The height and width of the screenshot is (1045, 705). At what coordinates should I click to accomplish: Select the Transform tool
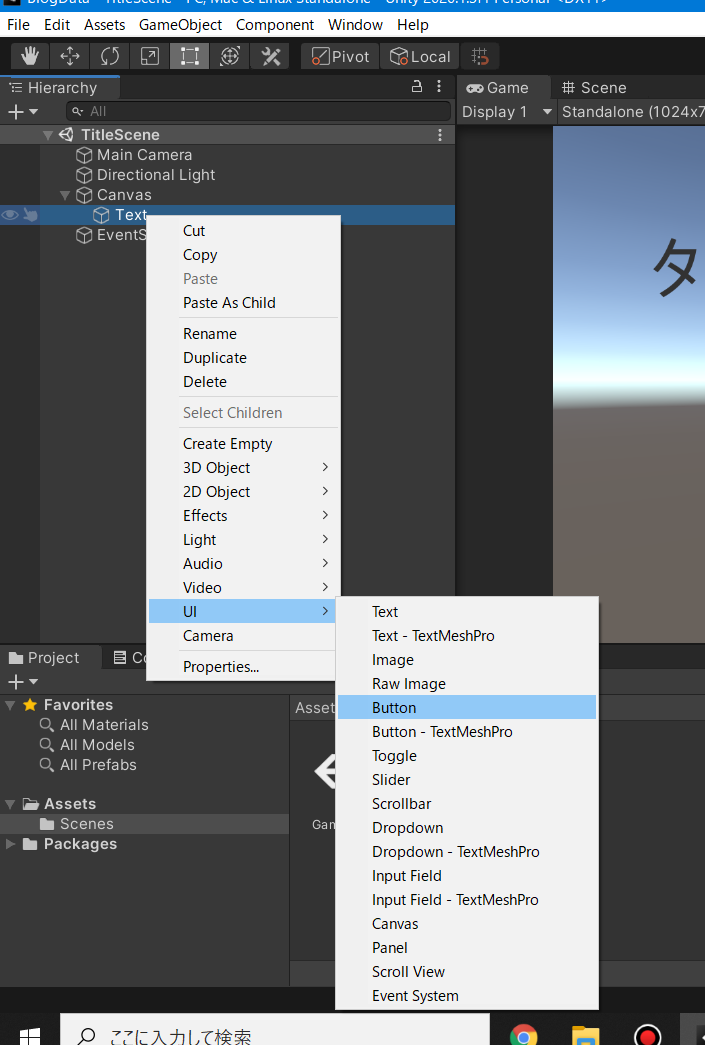(229, 57)
